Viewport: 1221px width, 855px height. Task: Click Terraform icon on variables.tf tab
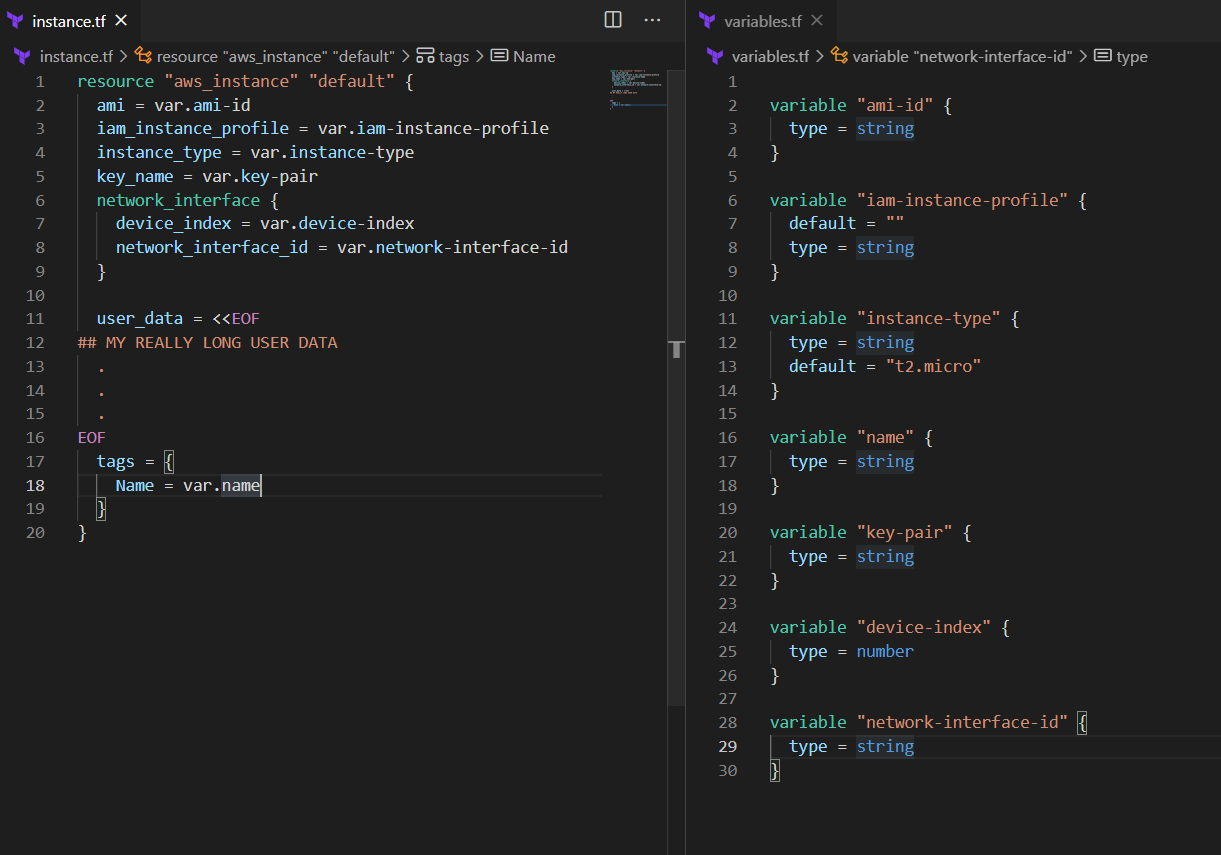coord(708,21)
